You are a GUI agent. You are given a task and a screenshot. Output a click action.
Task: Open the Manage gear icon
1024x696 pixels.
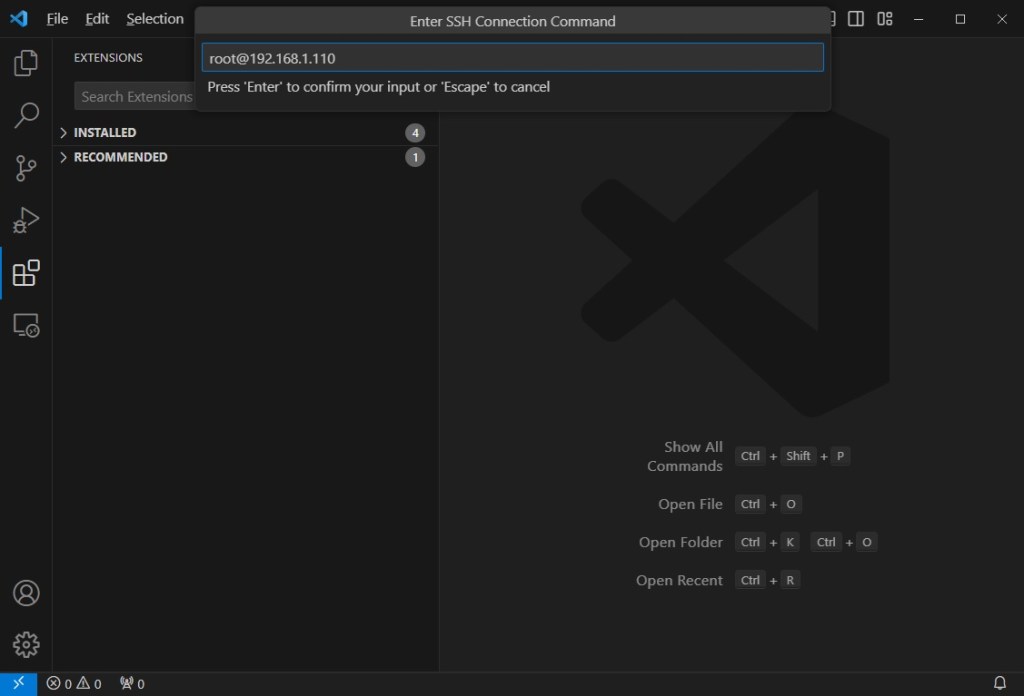point(26,644)
